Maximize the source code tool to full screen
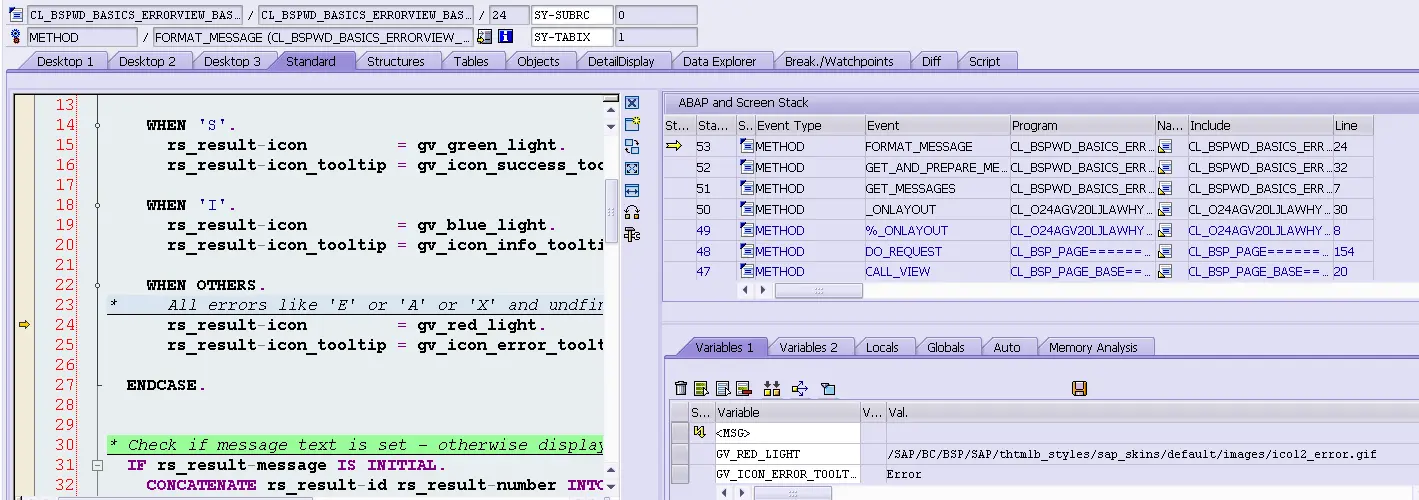The width and height of the screenshot is (1419, 500). point(632,168)
